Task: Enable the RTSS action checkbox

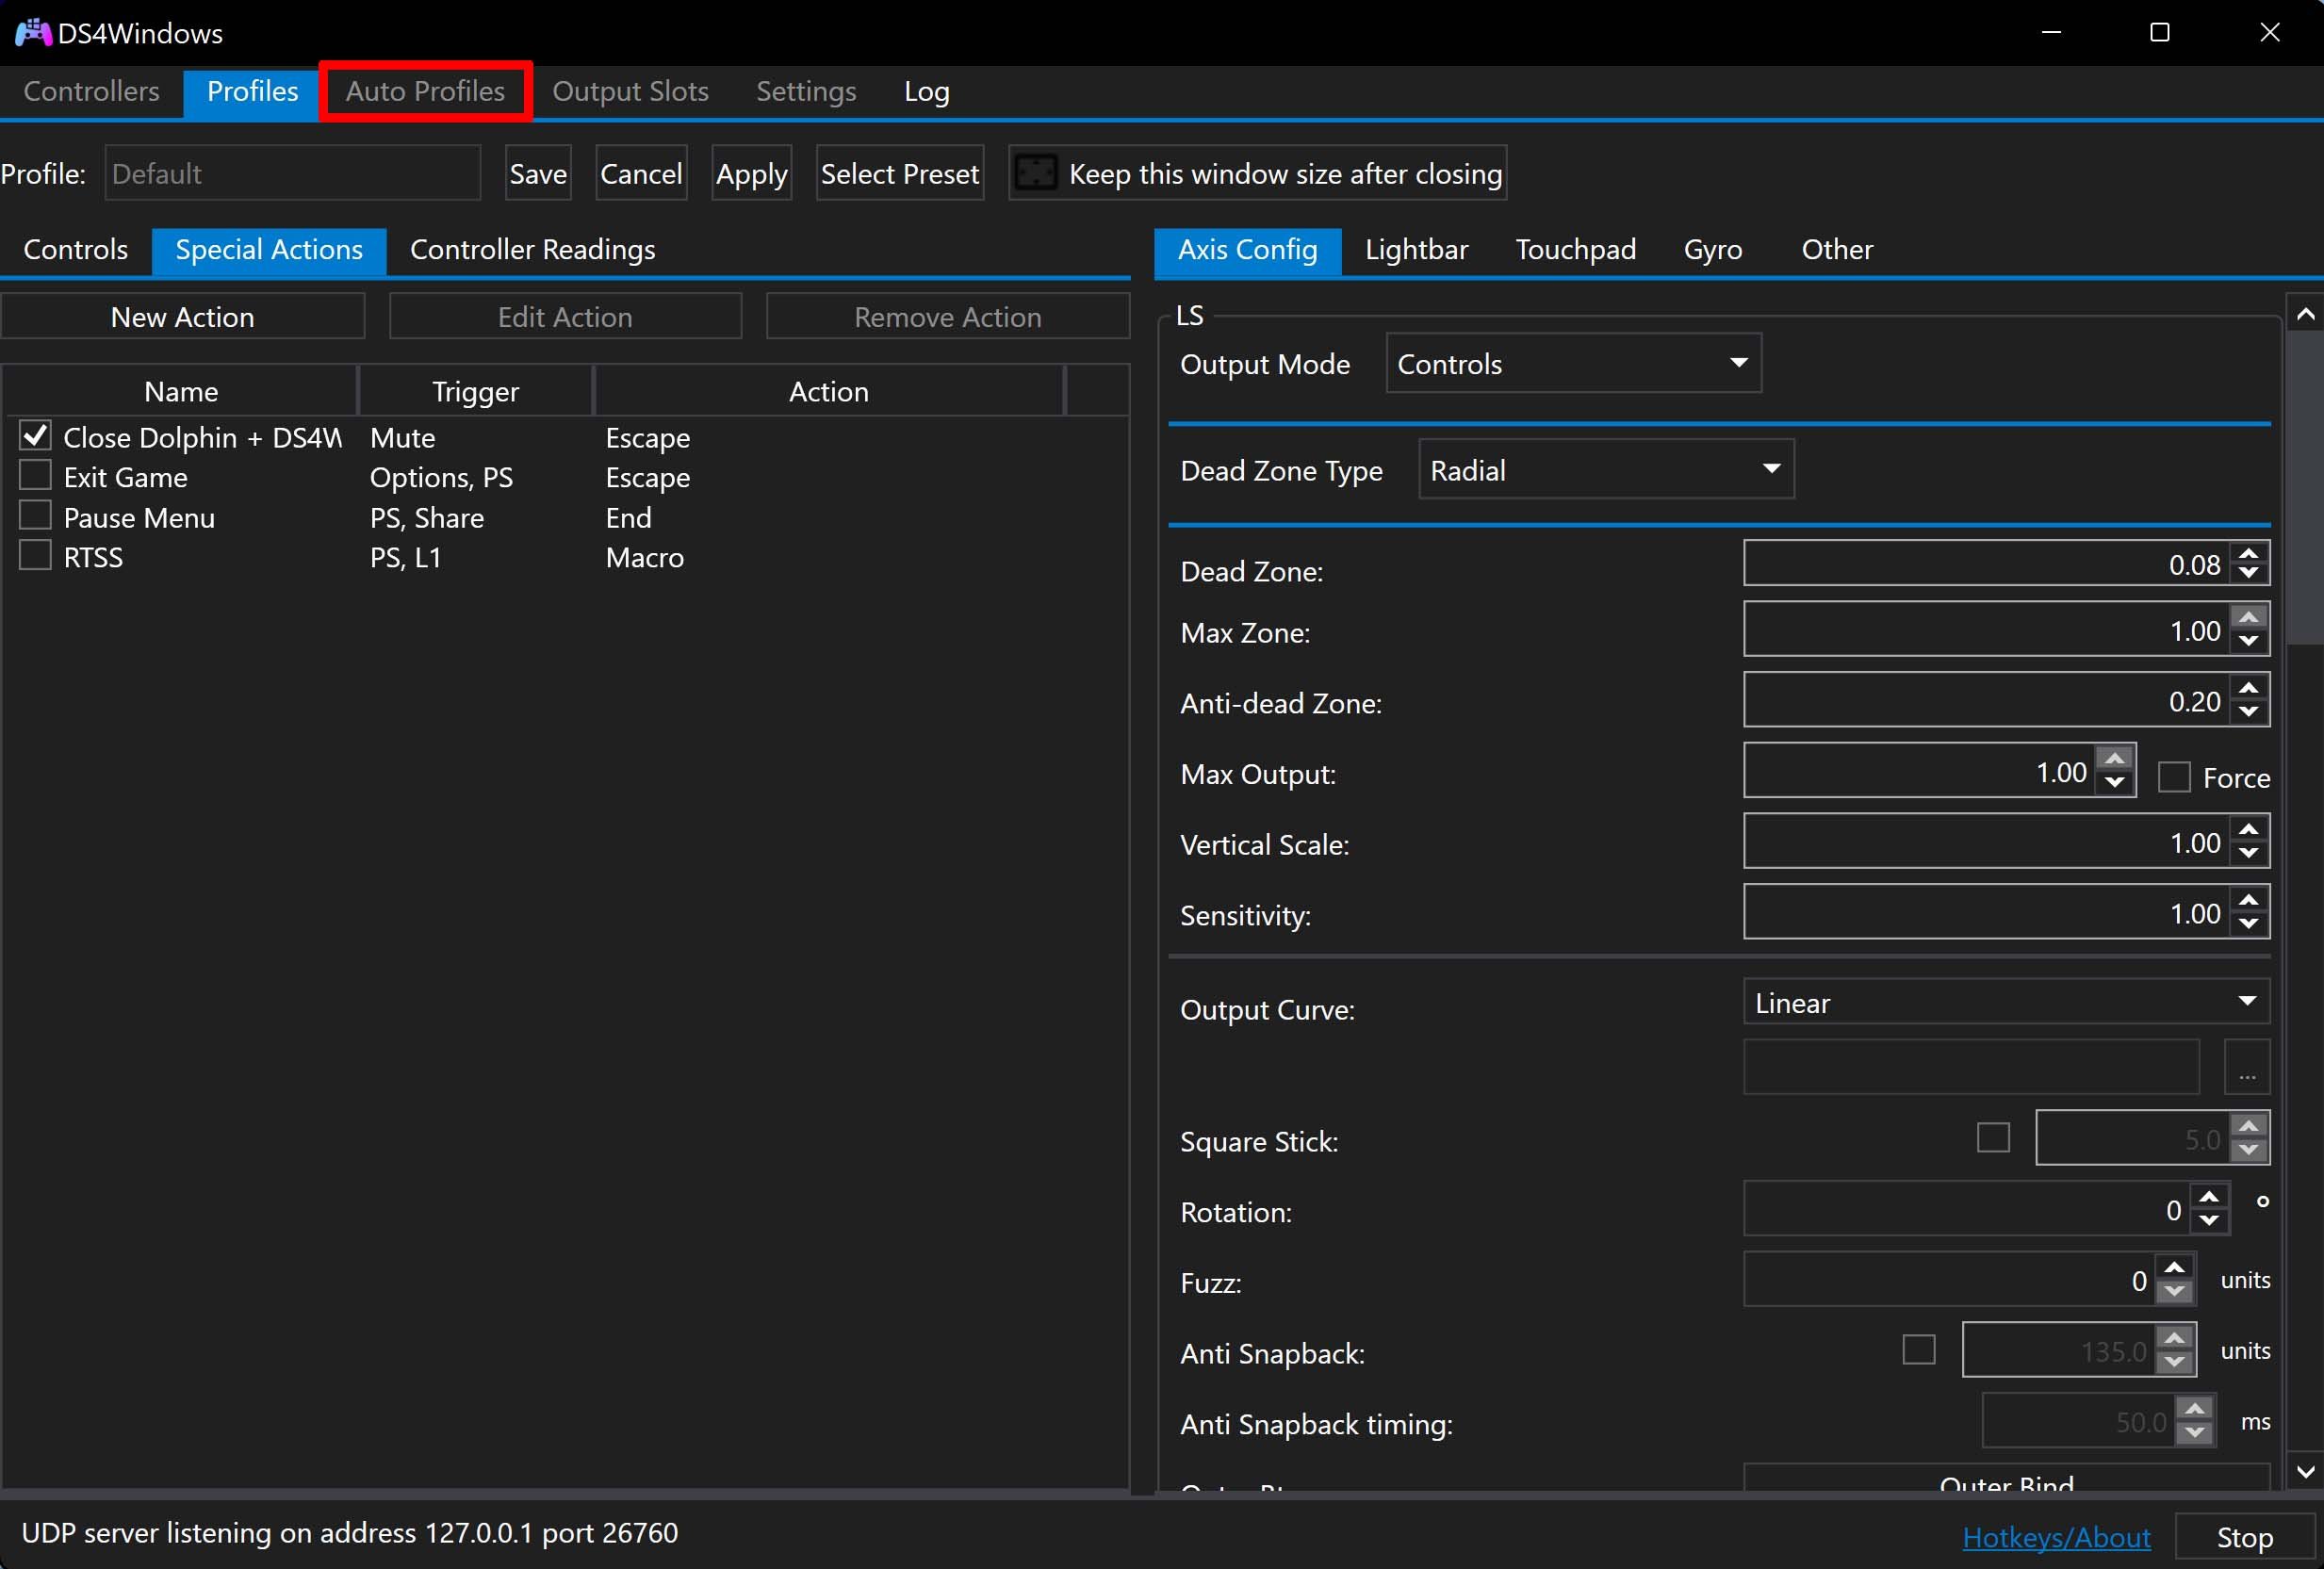Action: [x=35, y=556]
